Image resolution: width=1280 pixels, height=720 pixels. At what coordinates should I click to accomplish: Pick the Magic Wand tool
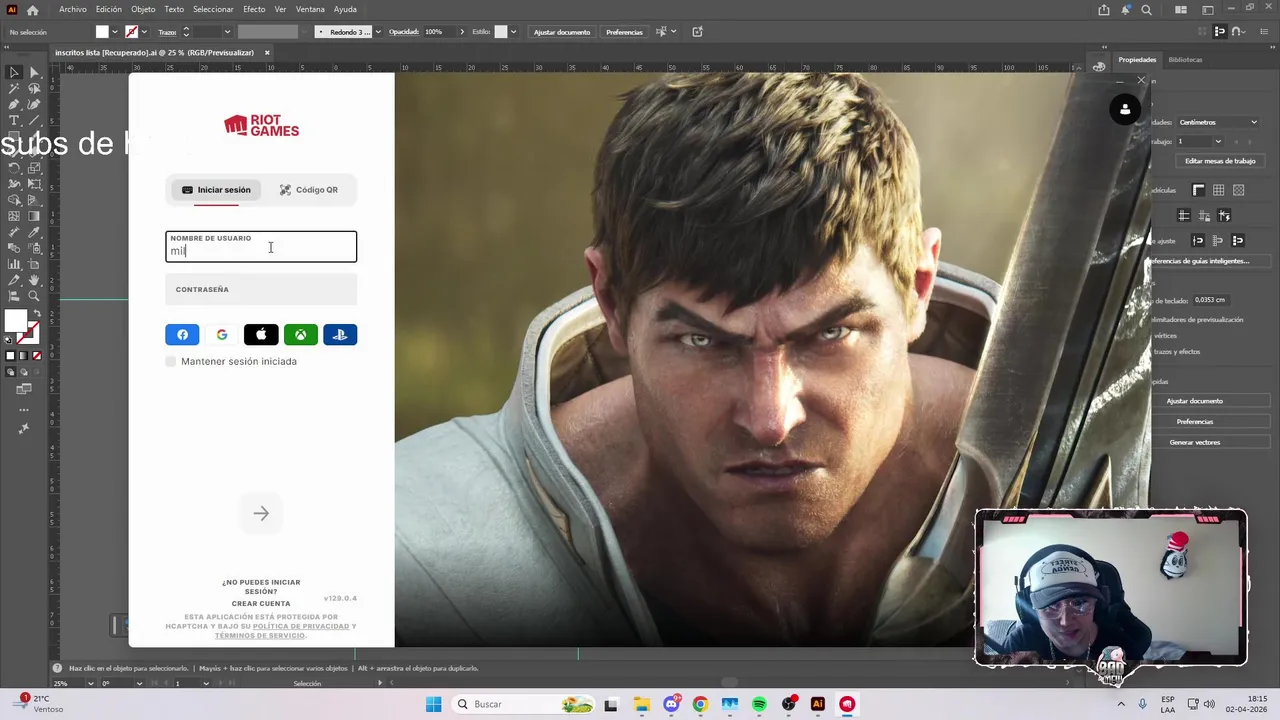[14, 89]
